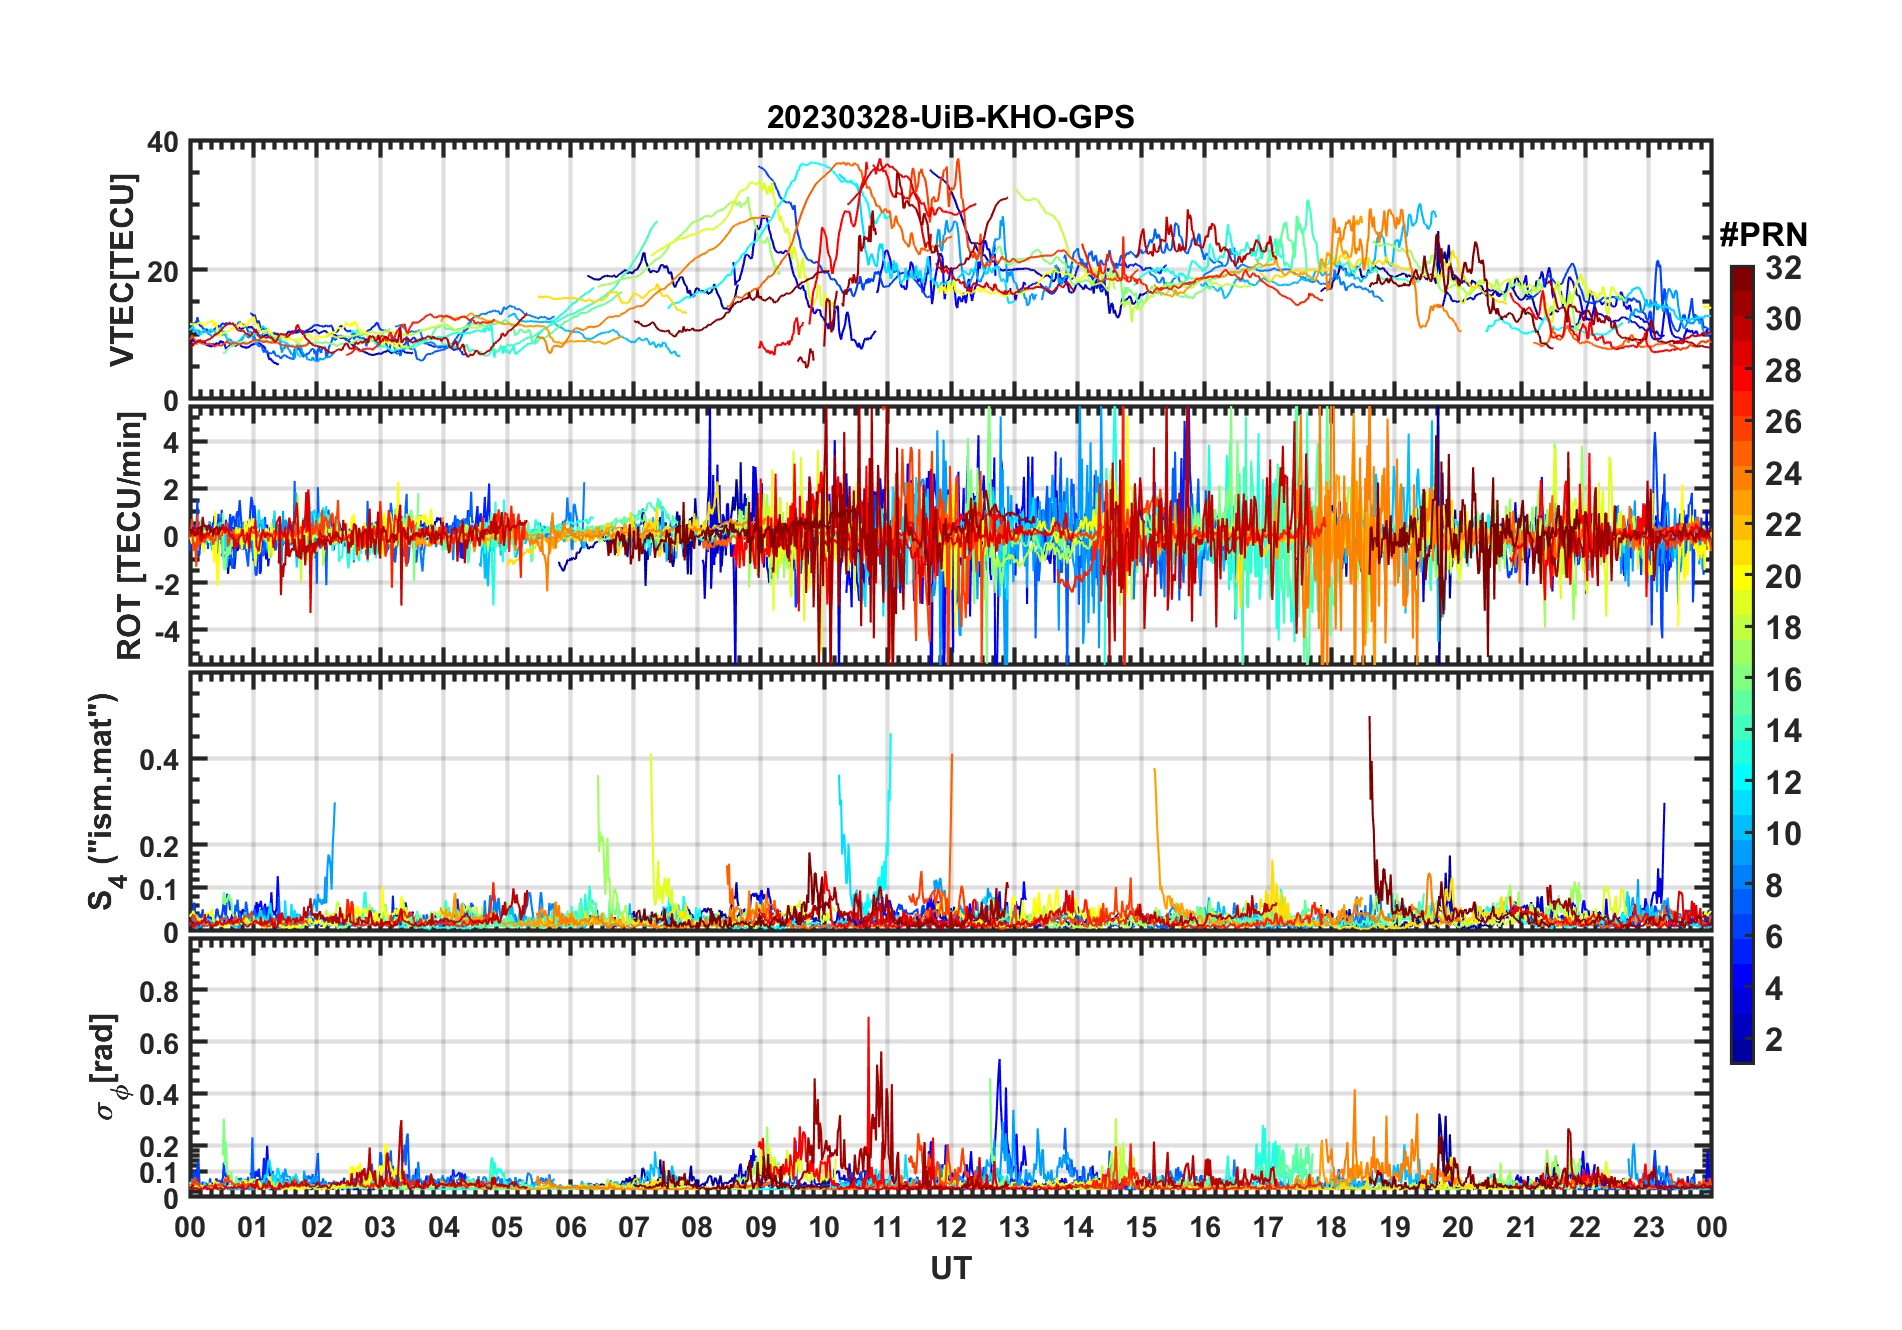Pick the yellow band near PRN 20 on the colorbar

tap(1742, 577)
